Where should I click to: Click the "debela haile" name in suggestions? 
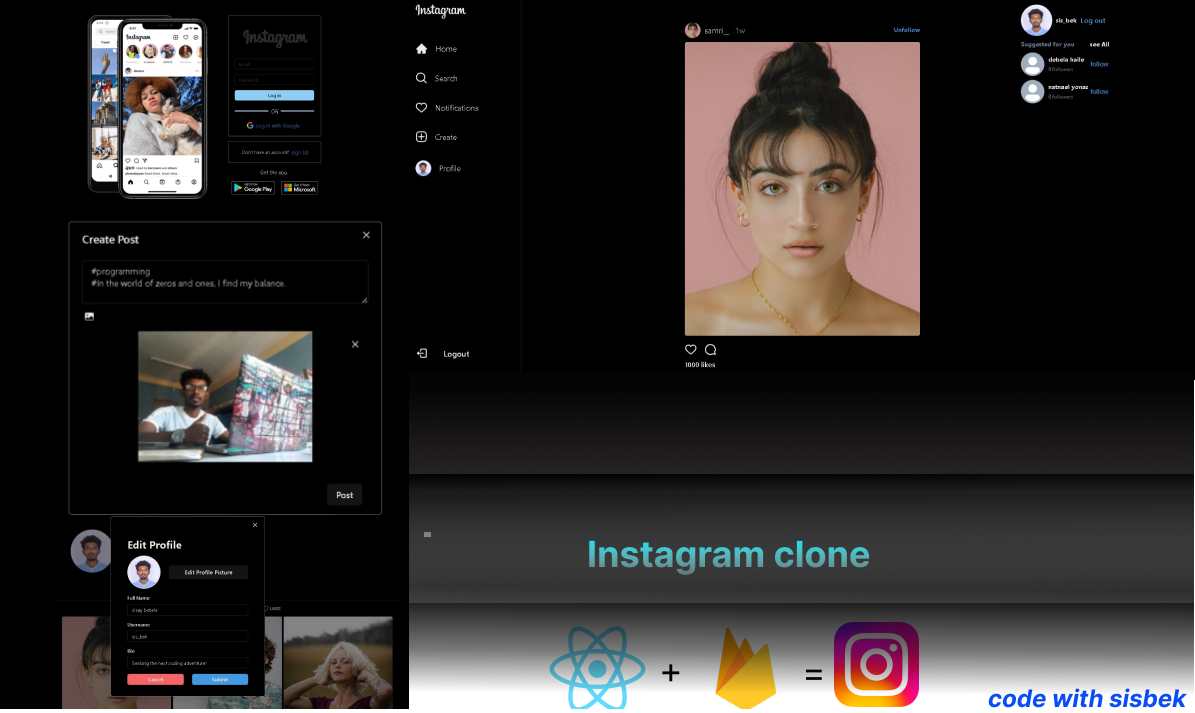pyautogui.click(x=1066, y=59)
